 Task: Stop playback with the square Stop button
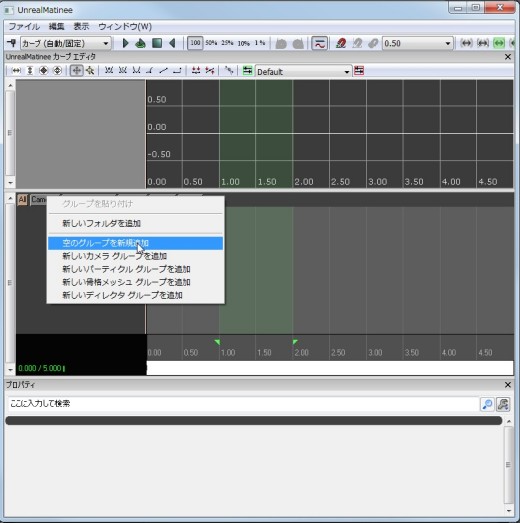pyautogui.click(x=157, y=43)
